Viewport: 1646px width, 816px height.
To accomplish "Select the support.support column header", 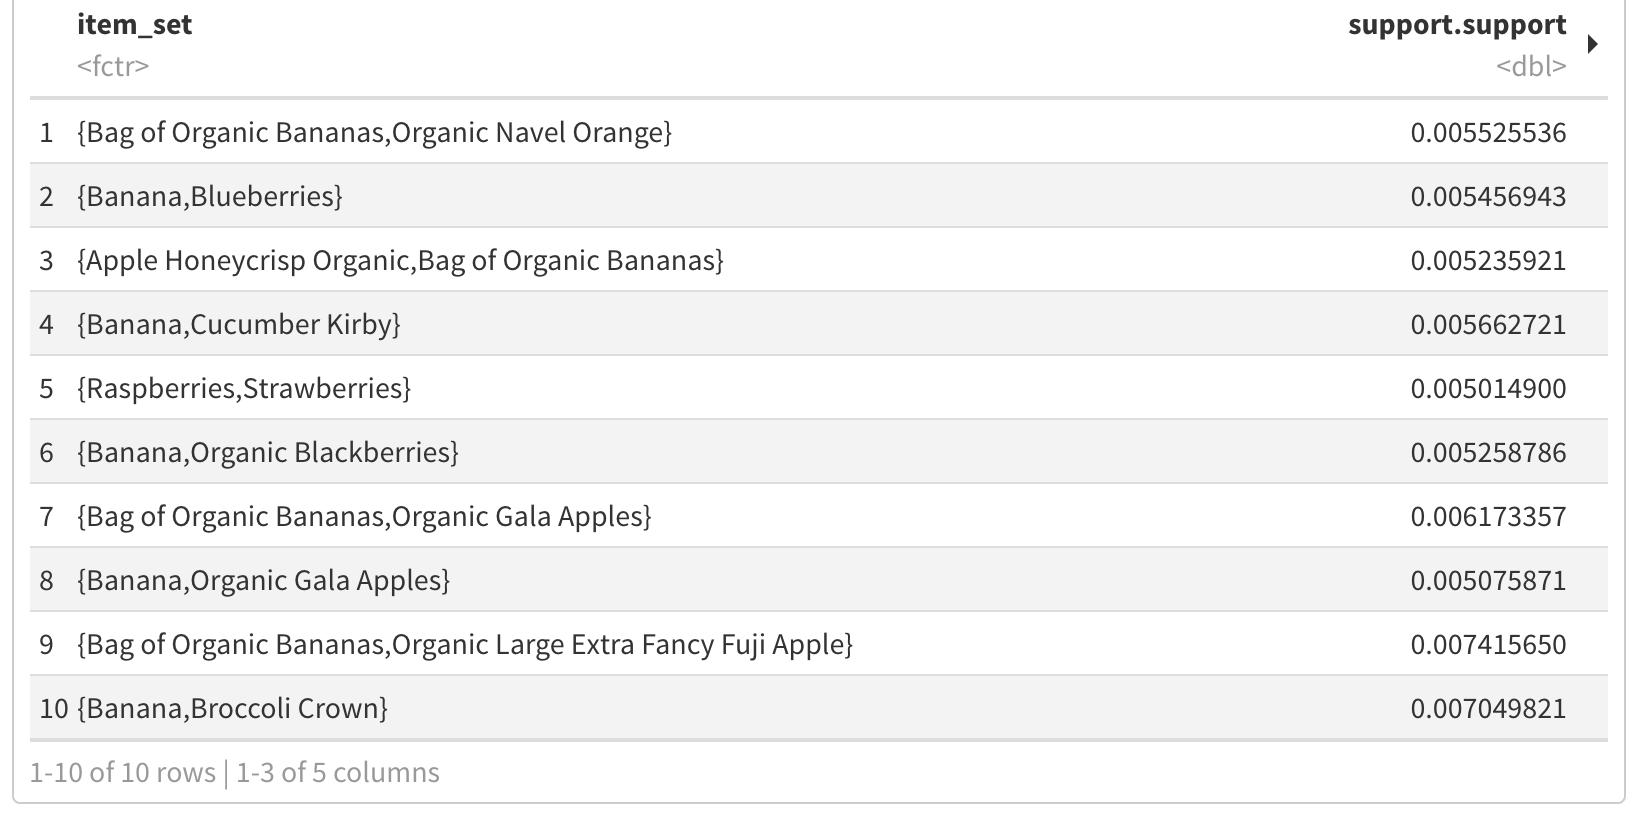I will (1457, 25).
